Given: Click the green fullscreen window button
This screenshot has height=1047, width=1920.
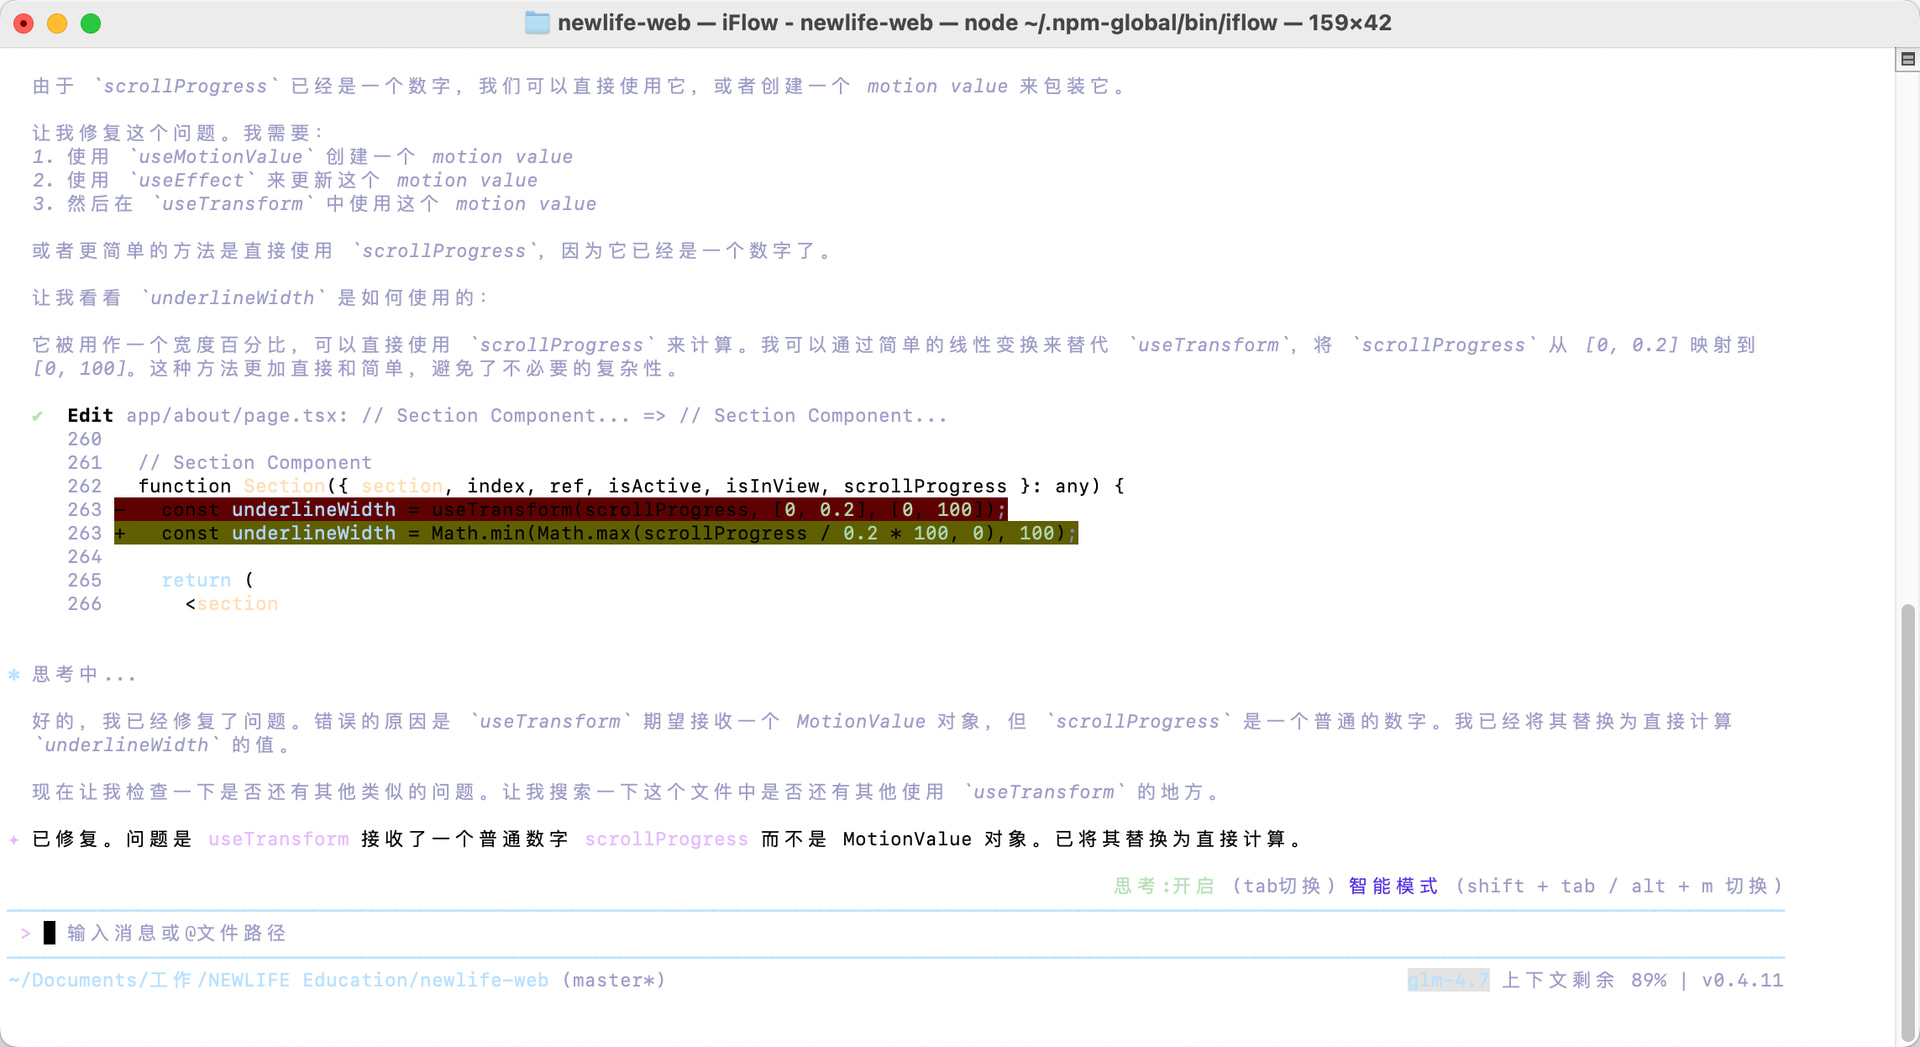Looking at the screenshot, I should 91,23.
